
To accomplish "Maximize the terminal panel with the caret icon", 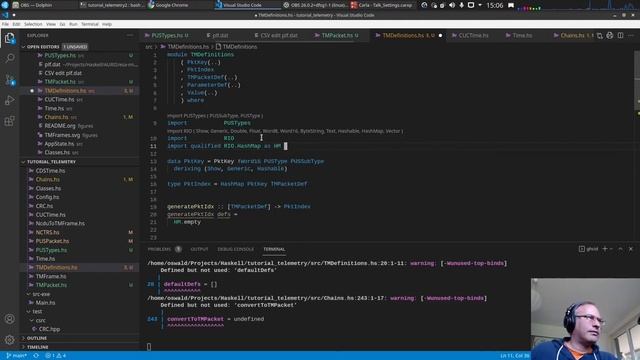I will (x=620, y=249).
